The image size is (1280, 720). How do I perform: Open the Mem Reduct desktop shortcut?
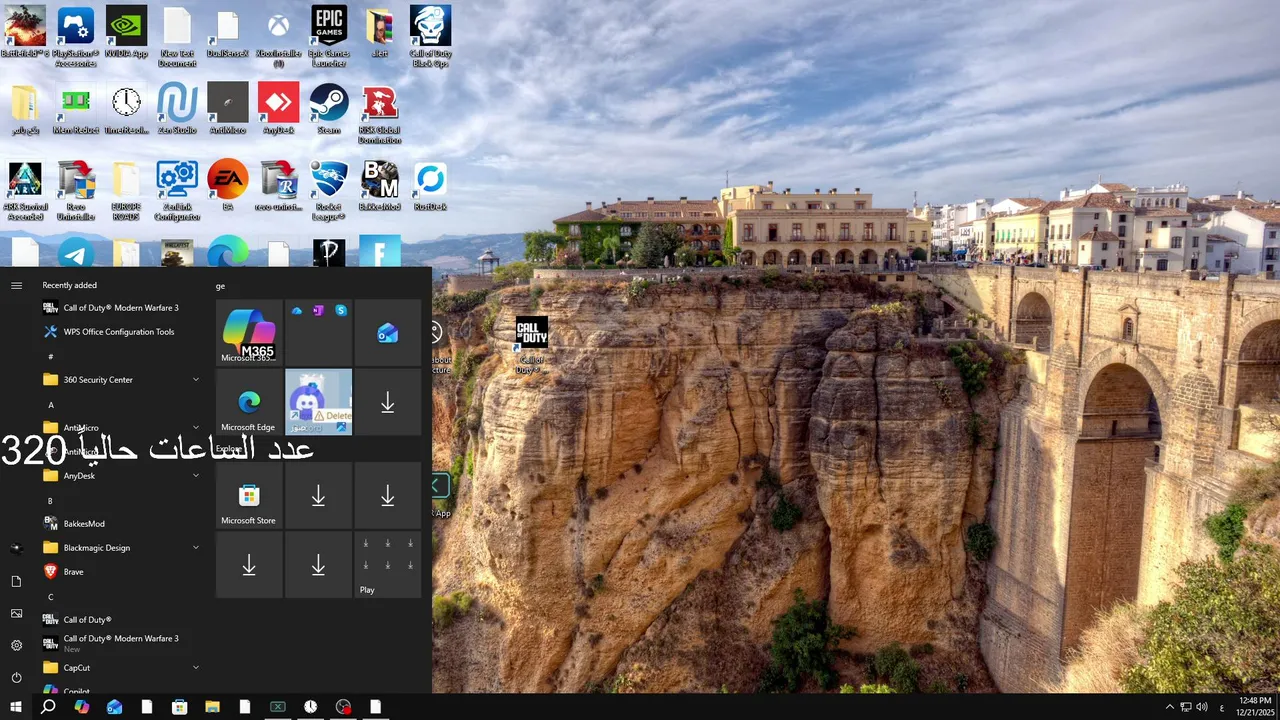click(76, 109)
